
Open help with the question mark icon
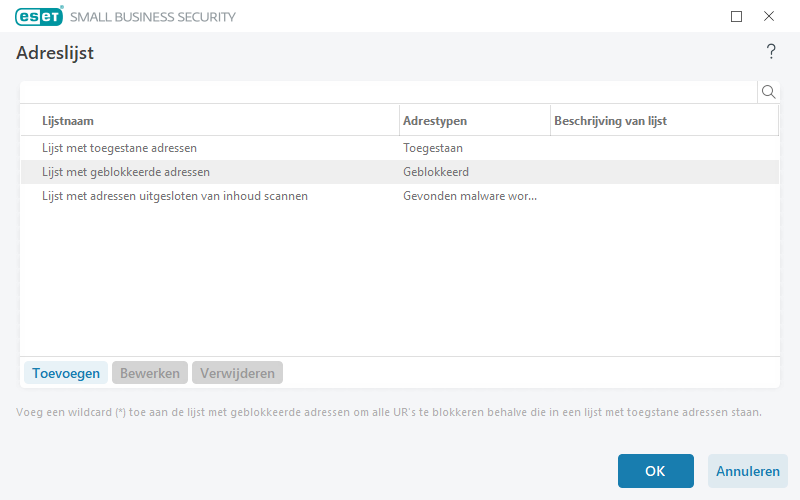click(x=771, y=52)
